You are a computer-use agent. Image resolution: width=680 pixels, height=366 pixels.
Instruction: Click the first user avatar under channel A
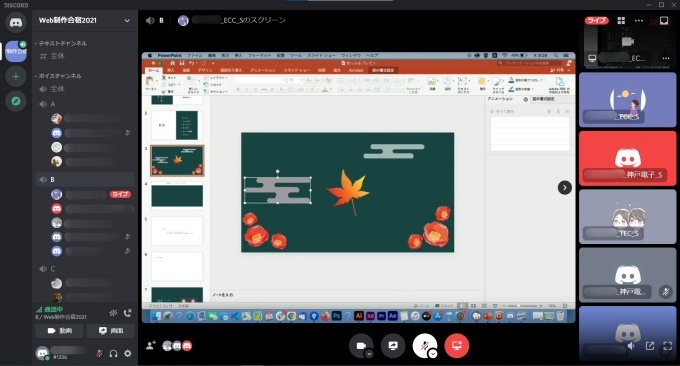coord(56,118)
